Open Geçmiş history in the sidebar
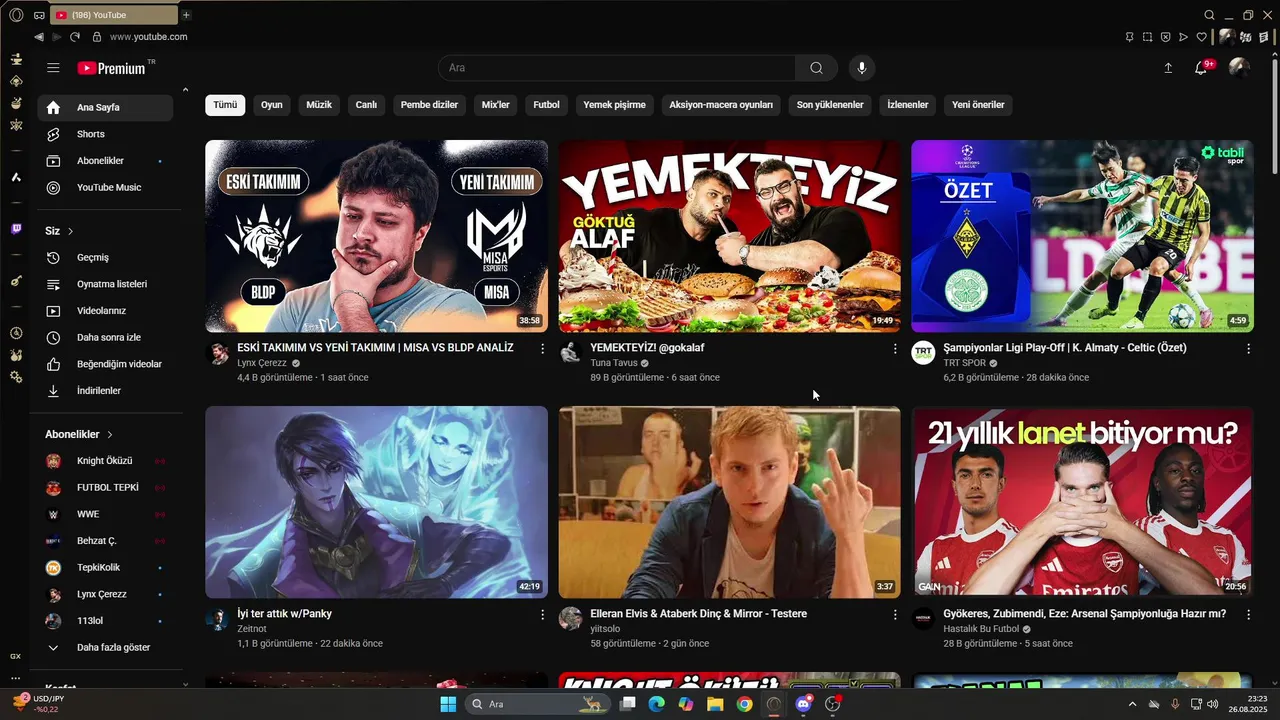Screen dimensions: 1280x720 (x=105, y=257)
